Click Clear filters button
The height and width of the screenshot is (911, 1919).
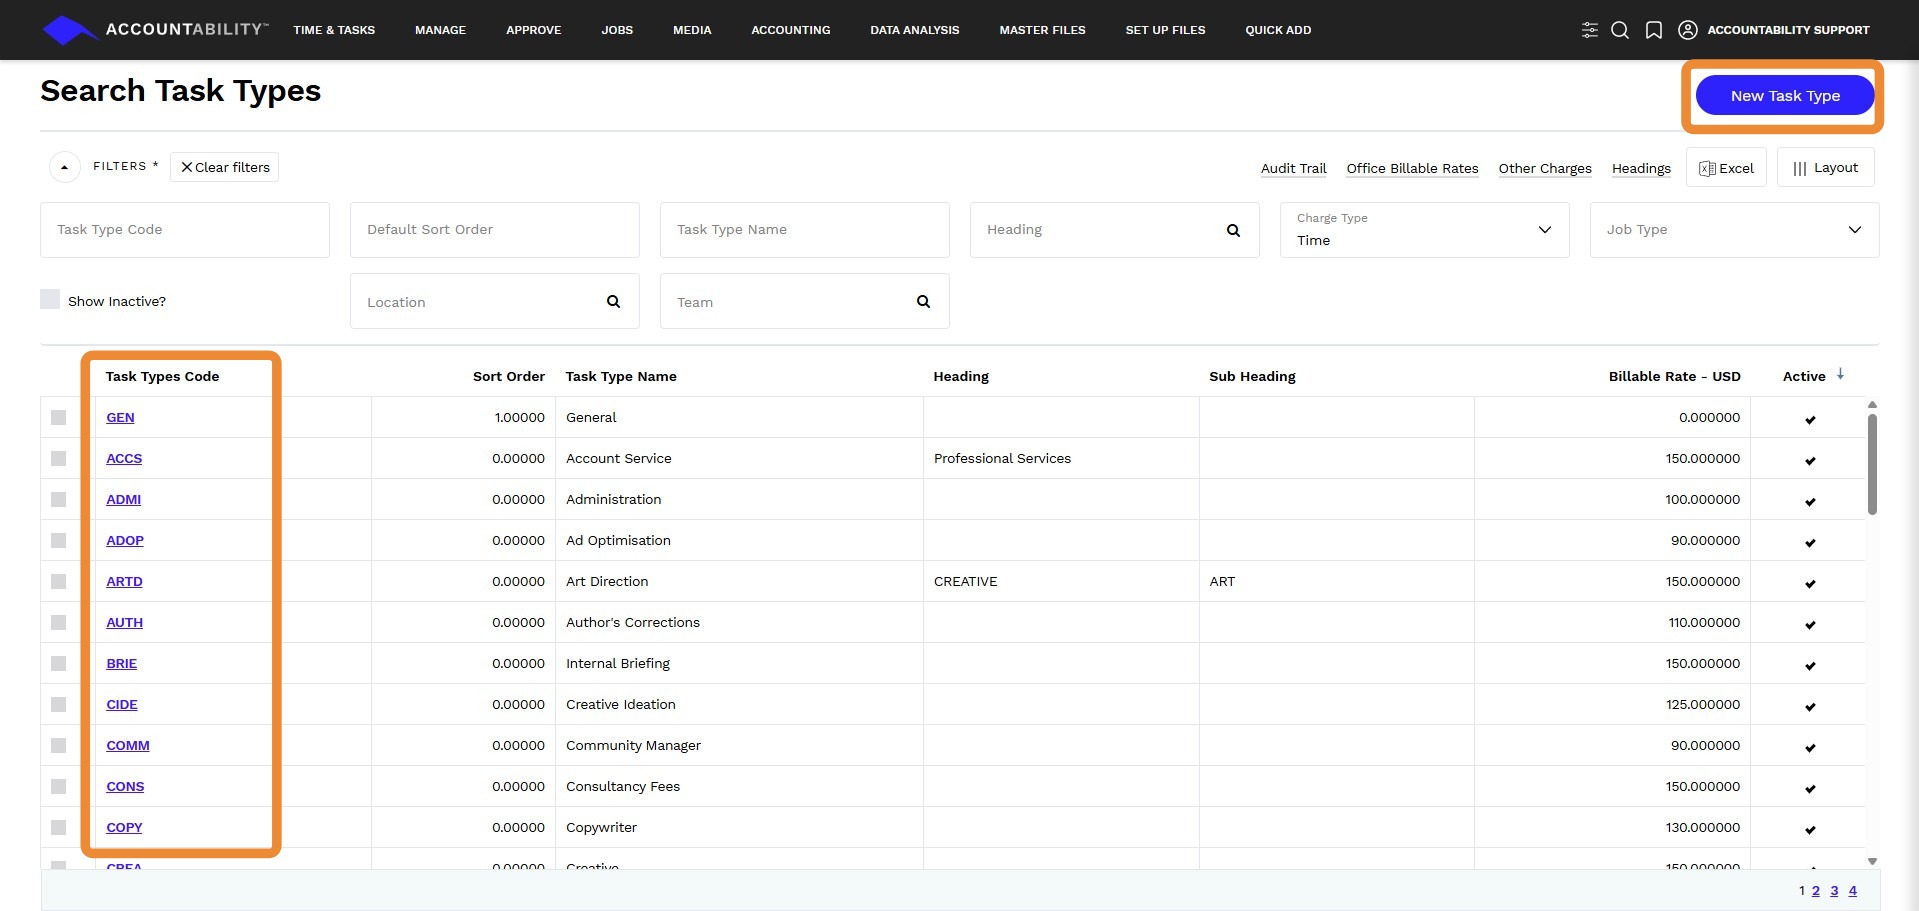(225, 167)
